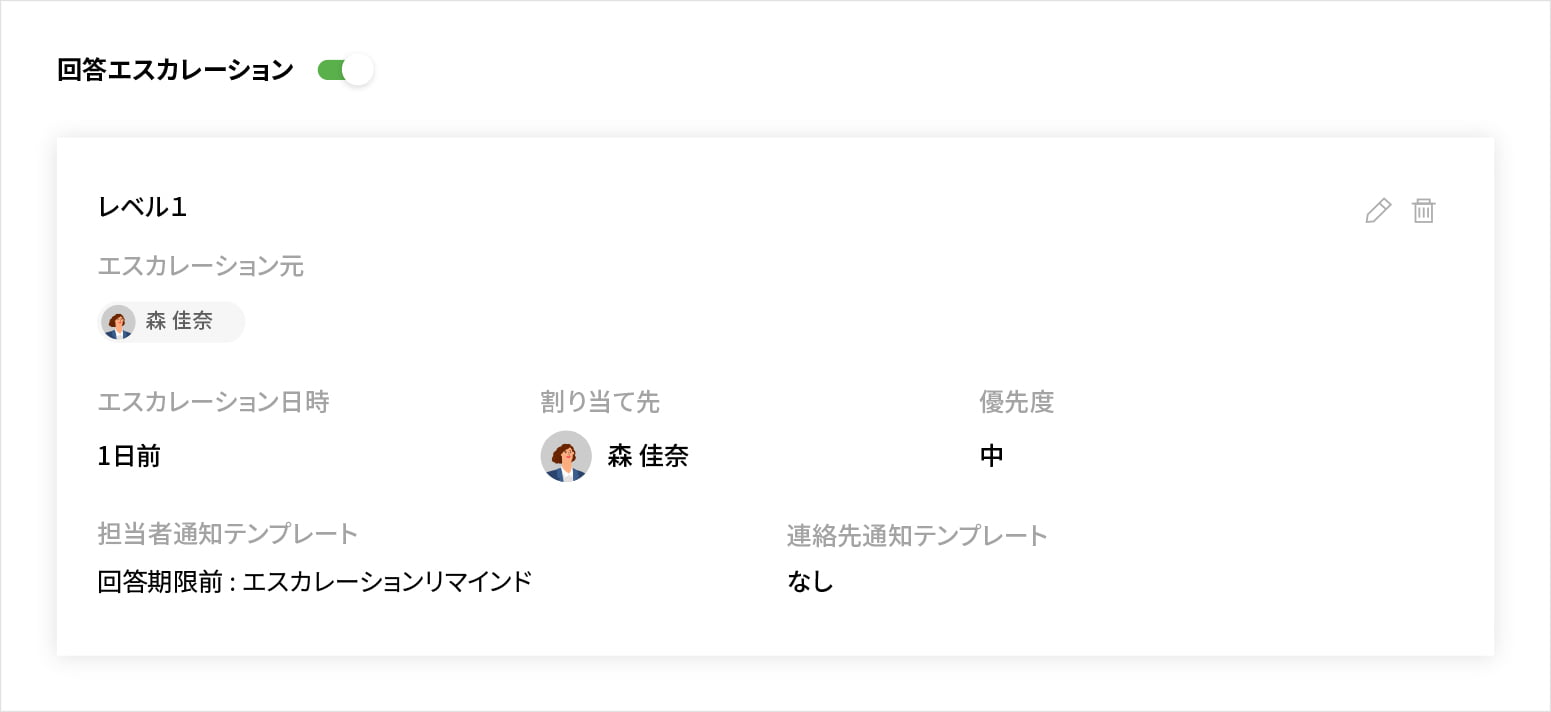The width and height of the screenshot is (1551, 712).
Task: Click the 優先度 label
Action: tap(1016, 402)
